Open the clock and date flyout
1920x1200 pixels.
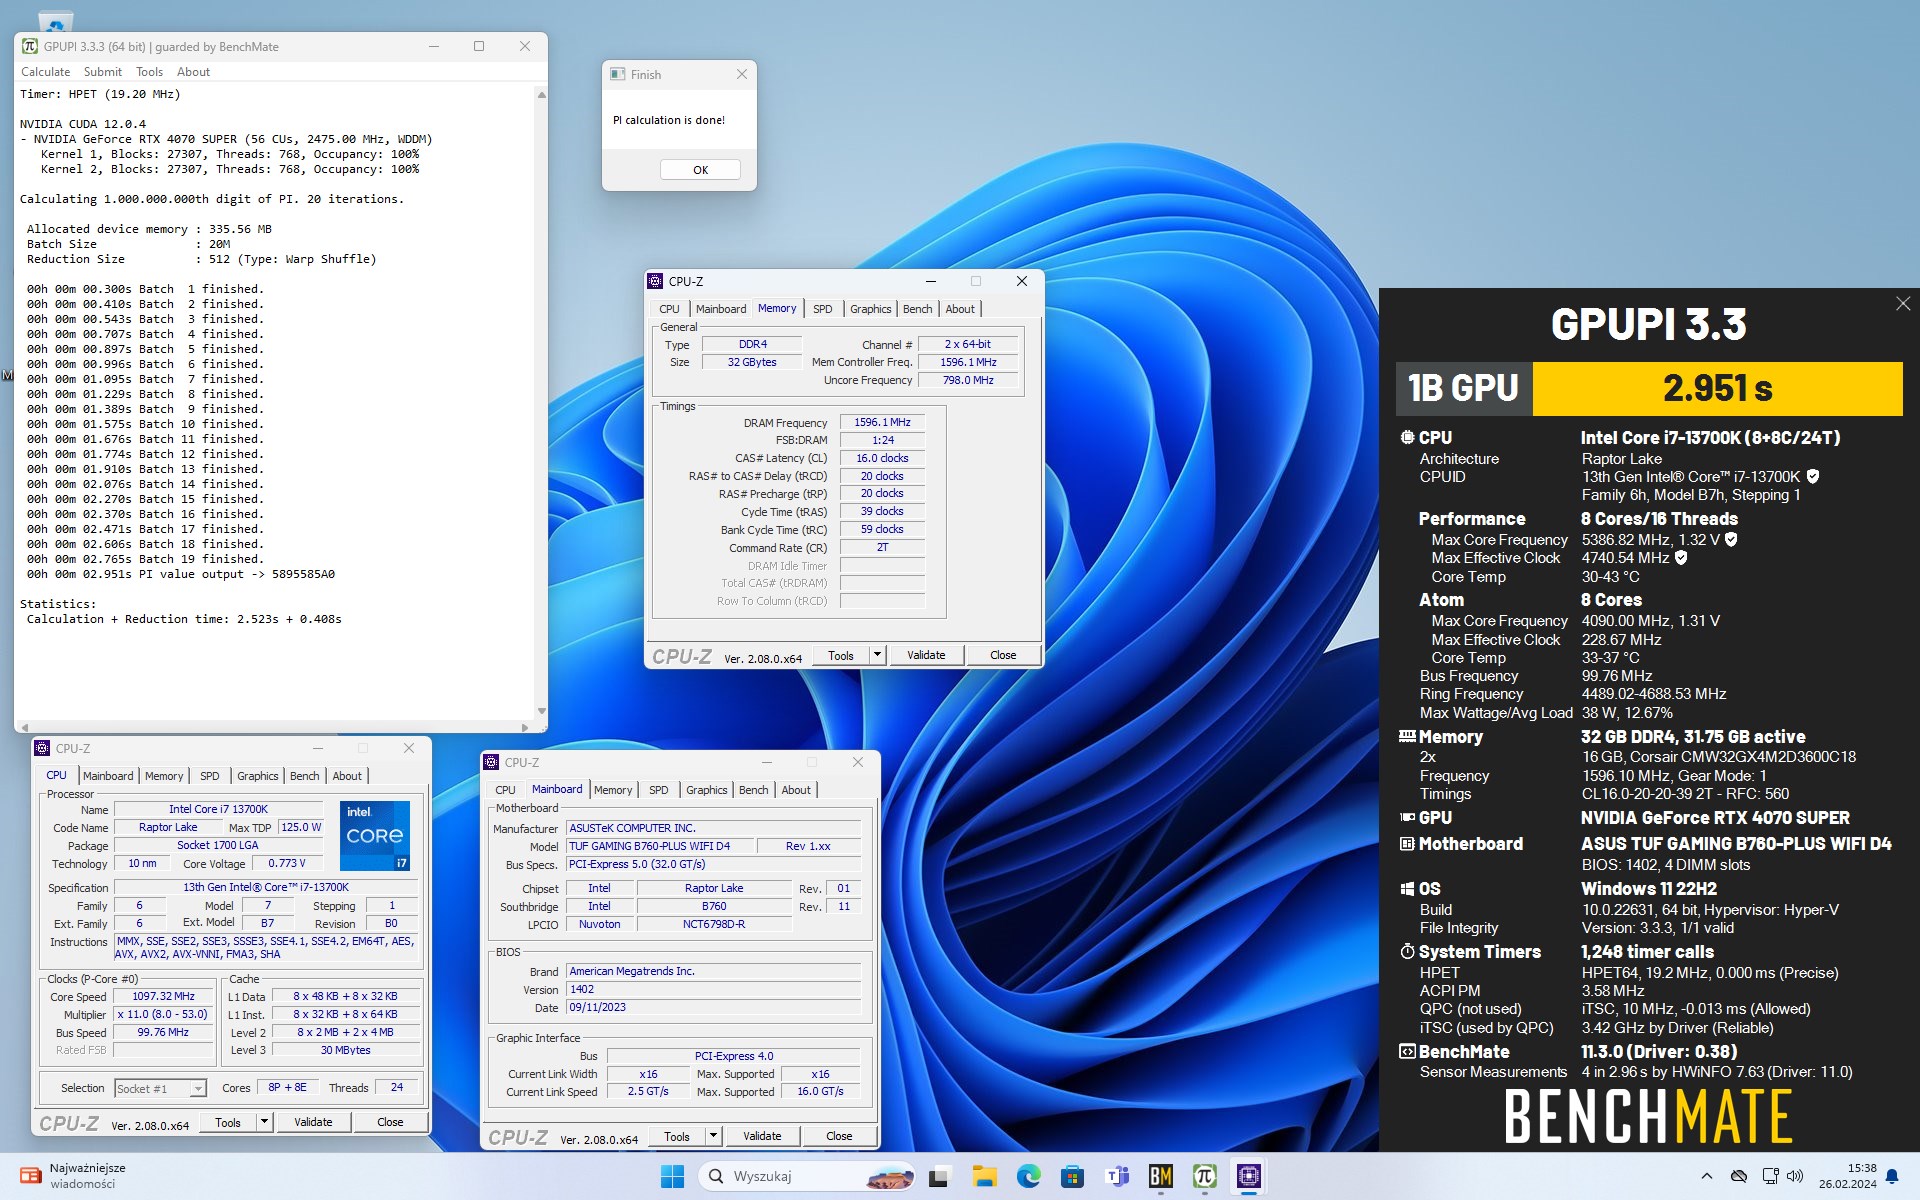(x=1847, y=1176)
